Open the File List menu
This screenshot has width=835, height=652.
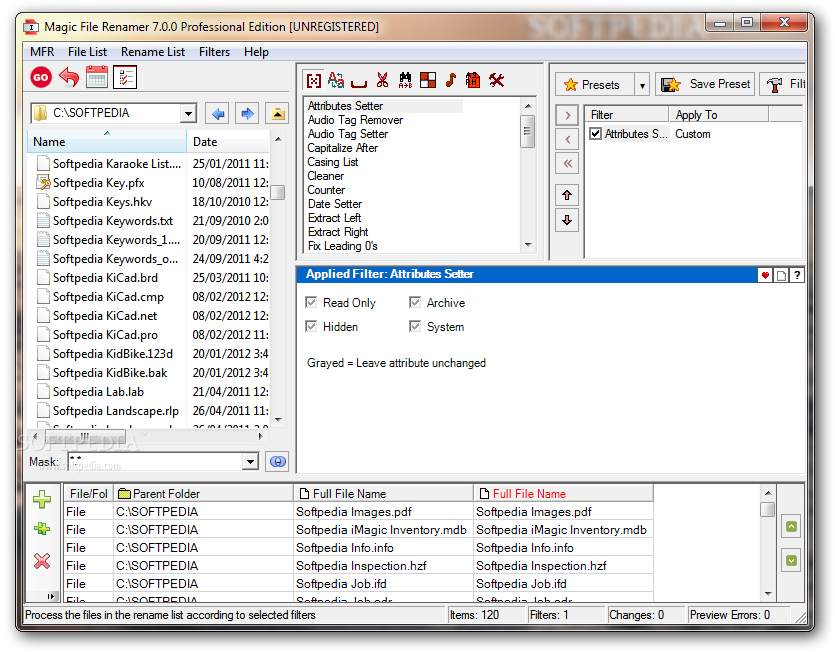87,52
